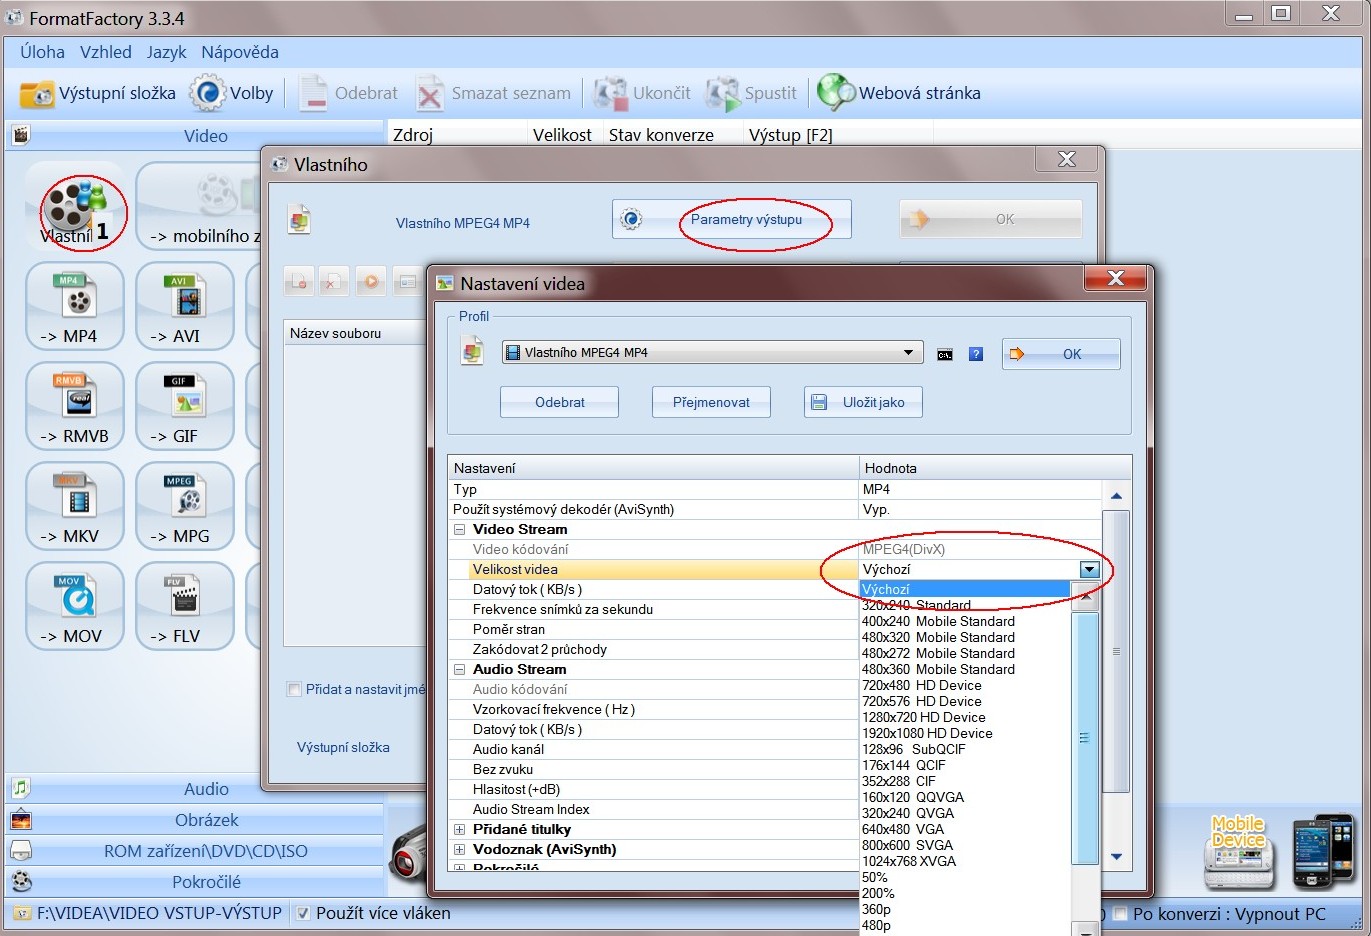Click the Datový tok (KB/s) row under Video Stream
Screen dimensions: 1371x936
(654, 590)
